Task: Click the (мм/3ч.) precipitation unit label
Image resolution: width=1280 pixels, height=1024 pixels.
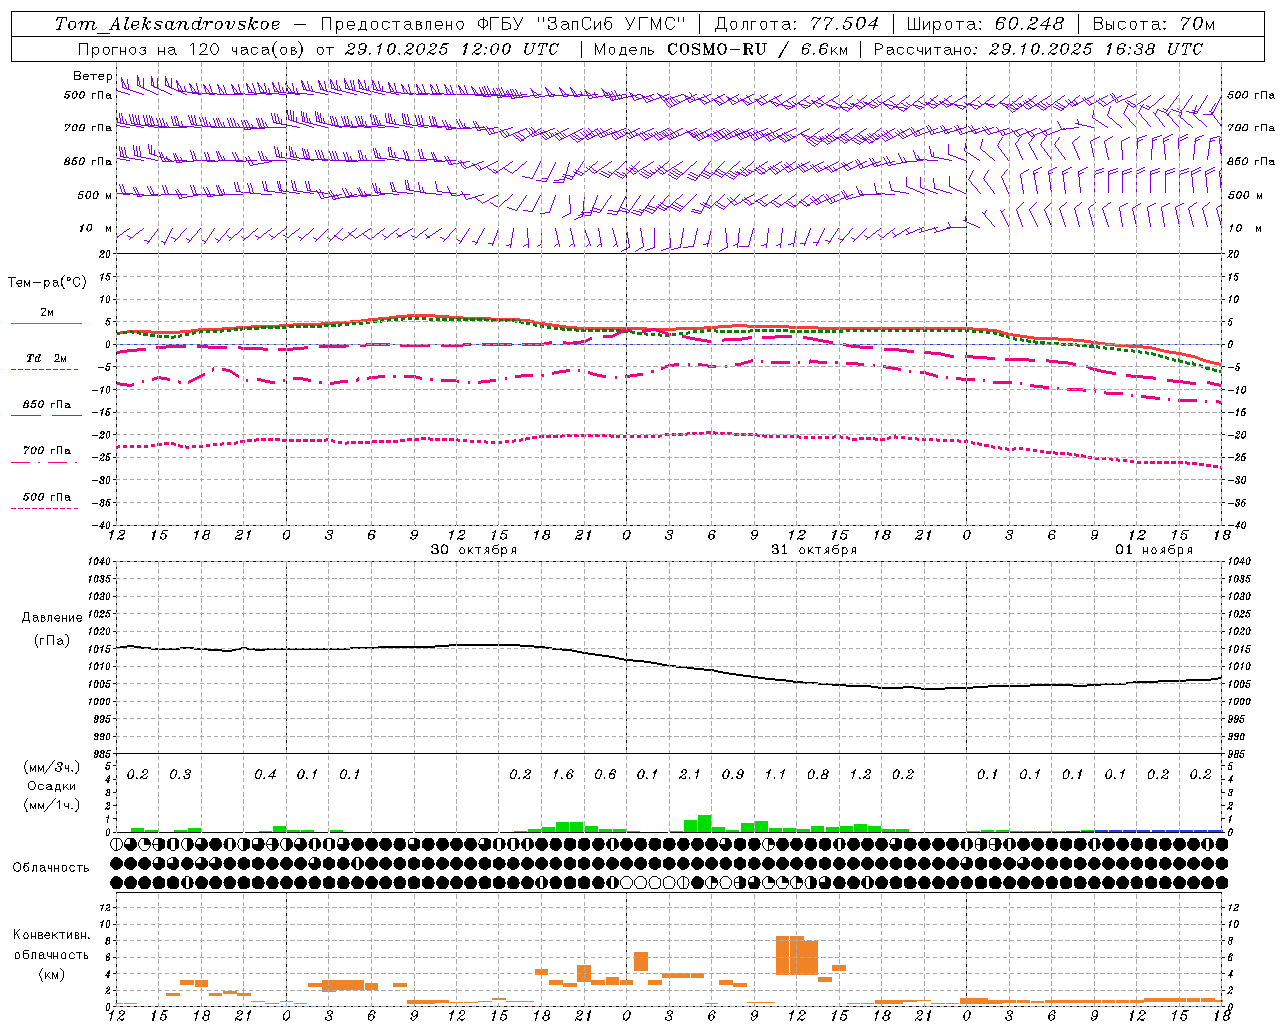Action: (x=52, y=767)
